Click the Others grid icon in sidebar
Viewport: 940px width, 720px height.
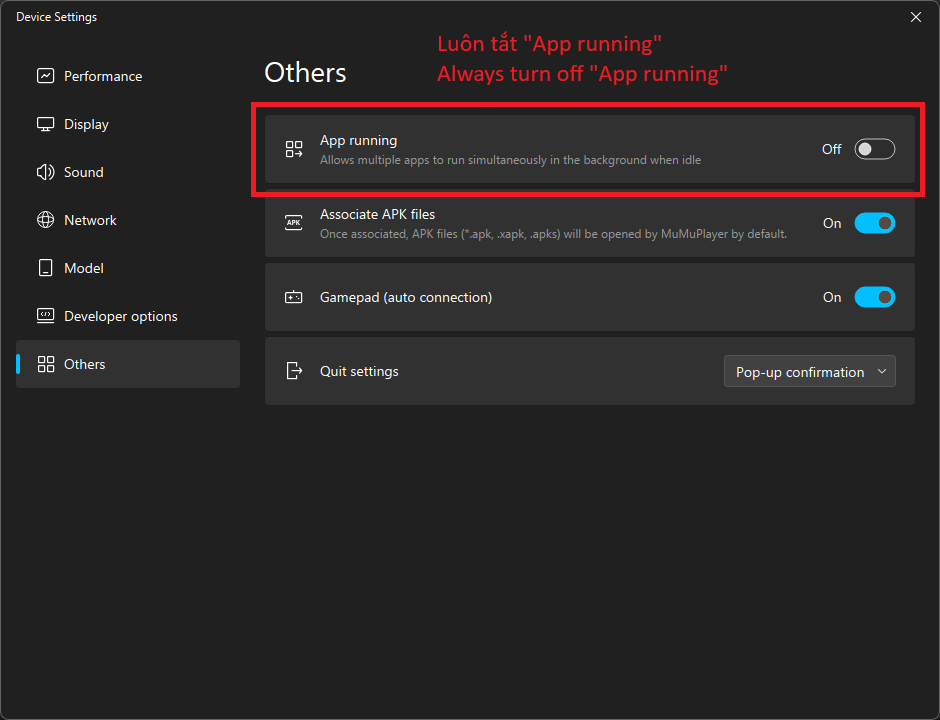click(46, 364)
